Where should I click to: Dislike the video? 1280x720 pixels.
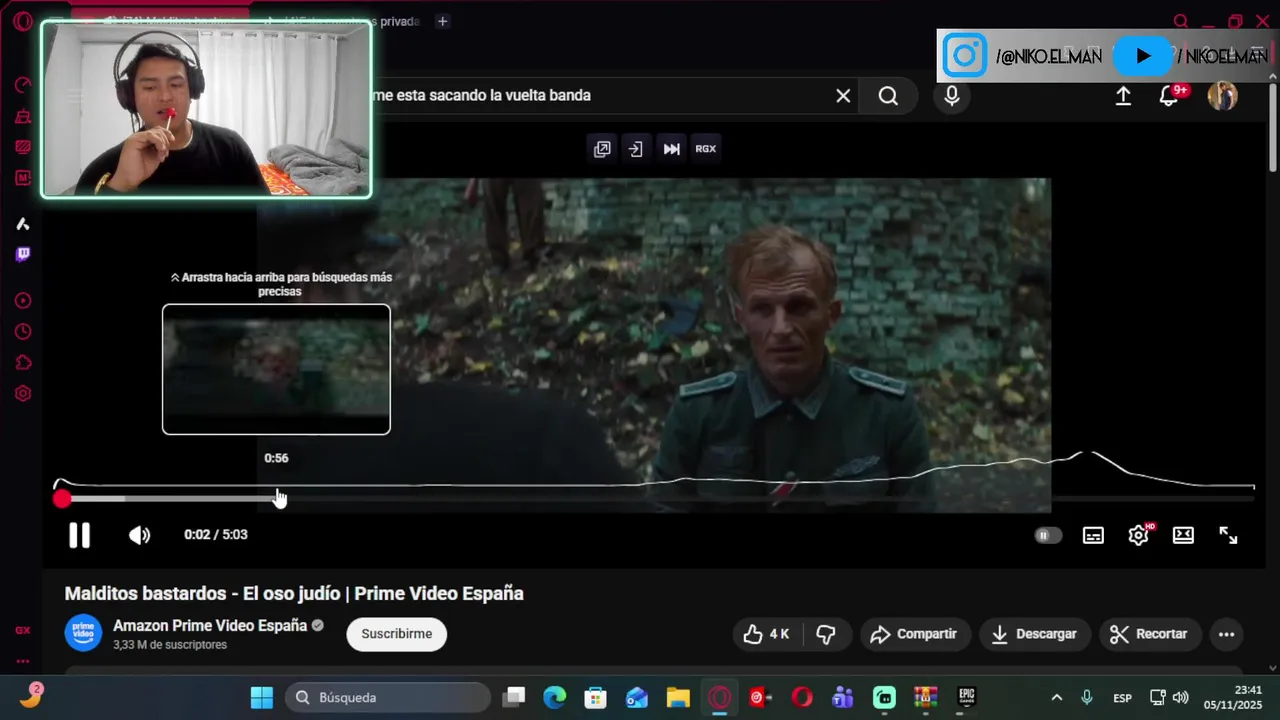pos(826,634)
